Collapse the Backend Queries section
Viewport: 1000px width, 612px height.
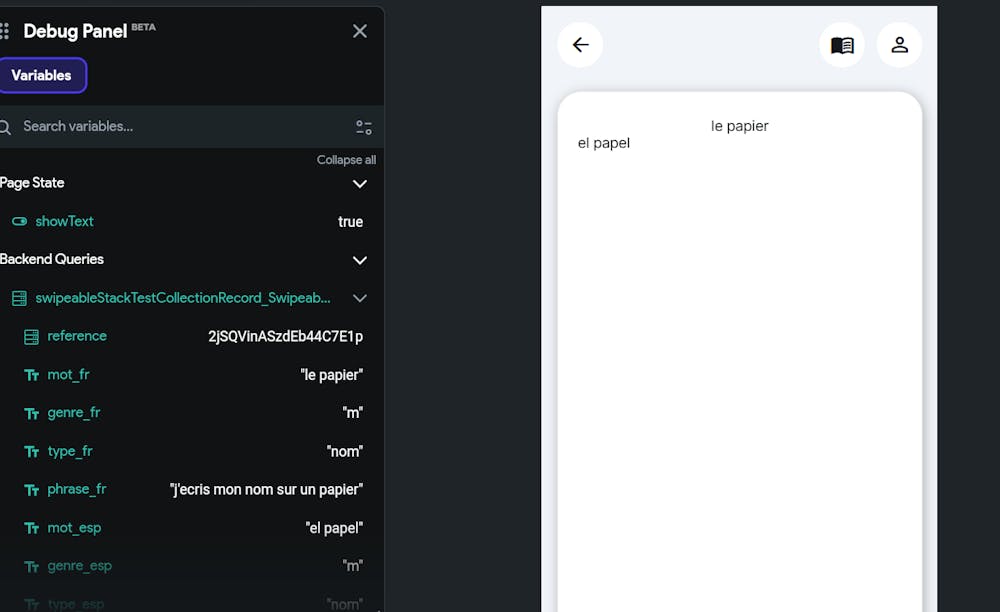[x=359, y=260]
